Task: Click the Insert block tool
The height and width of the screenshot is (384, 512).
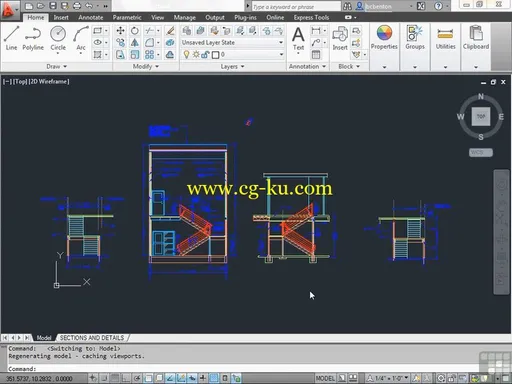Action: point(340,38)
